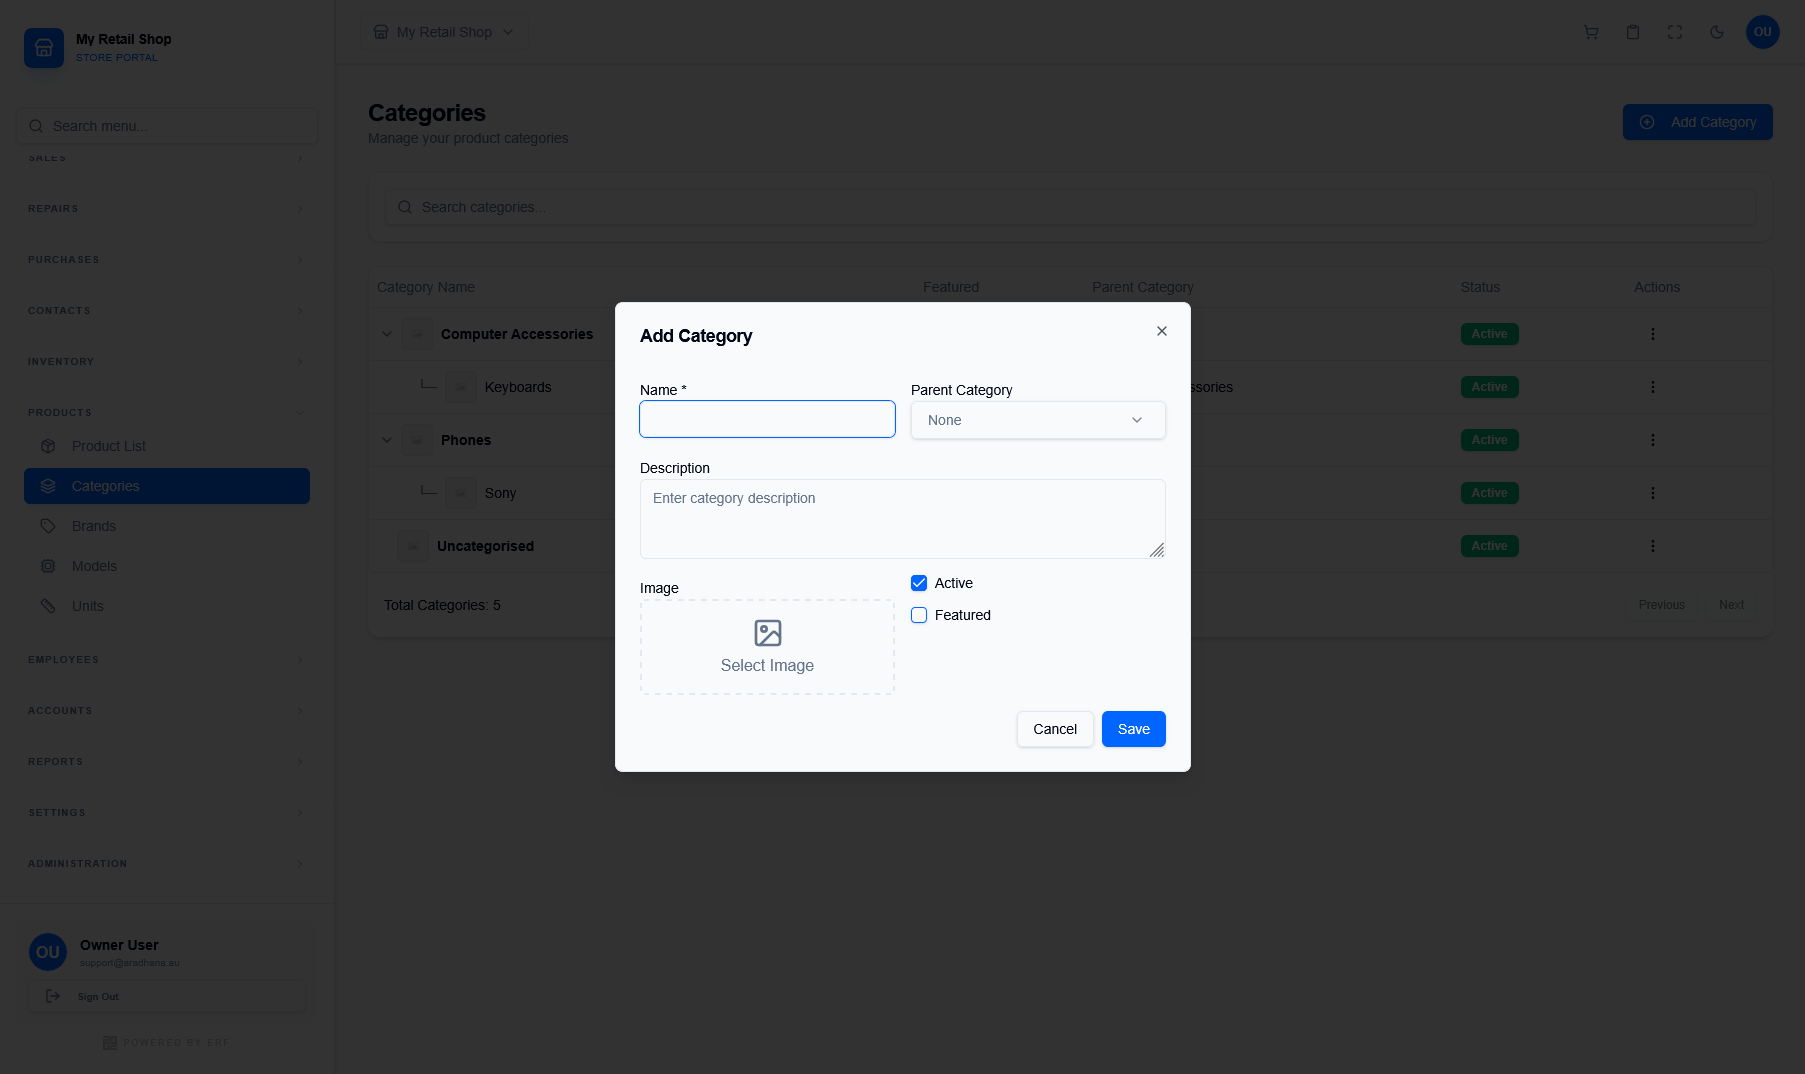
Task: Expand the Inventory menu section
Action: click(166, 362)
